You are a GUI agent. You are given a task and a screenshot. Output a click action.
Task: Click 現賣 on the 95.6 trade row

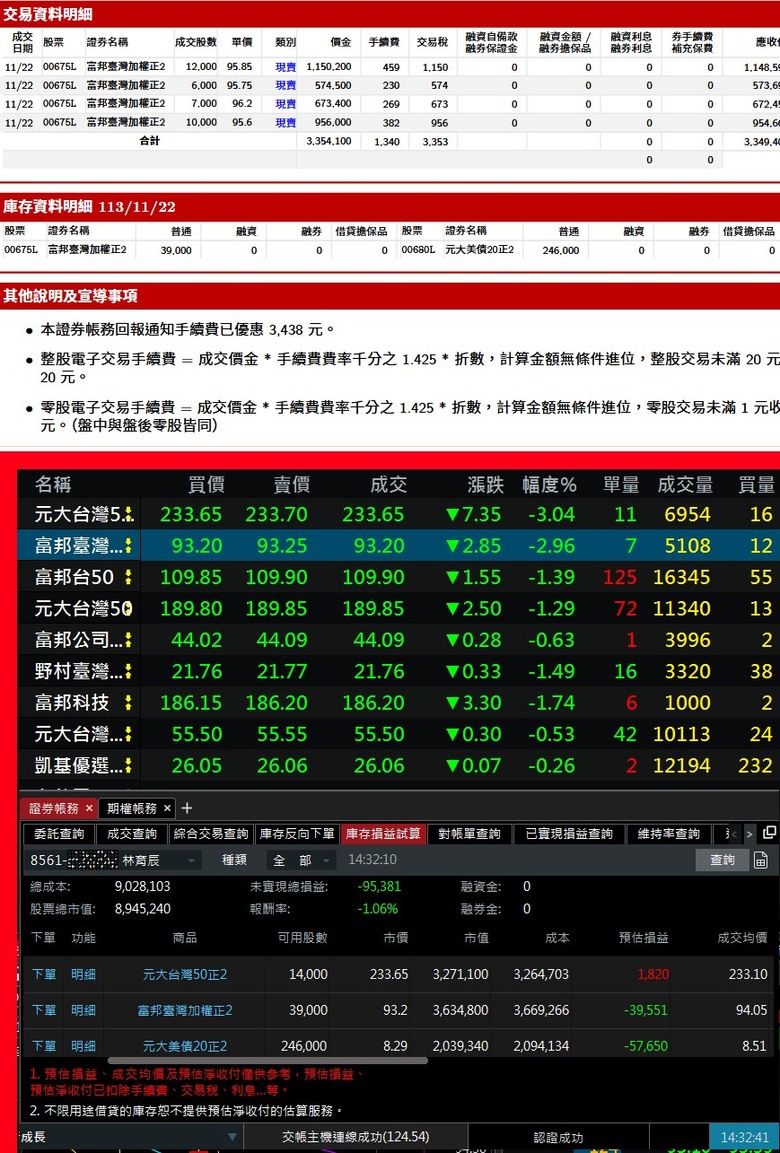tap(285, 123)
